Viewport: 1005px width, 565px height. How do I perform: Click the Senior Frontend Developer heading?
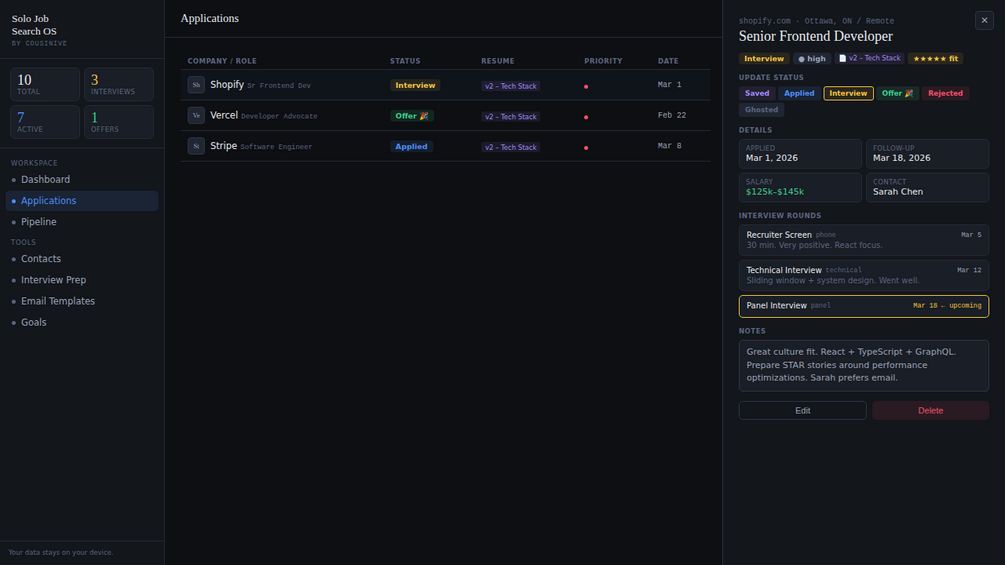coord(815,37)
